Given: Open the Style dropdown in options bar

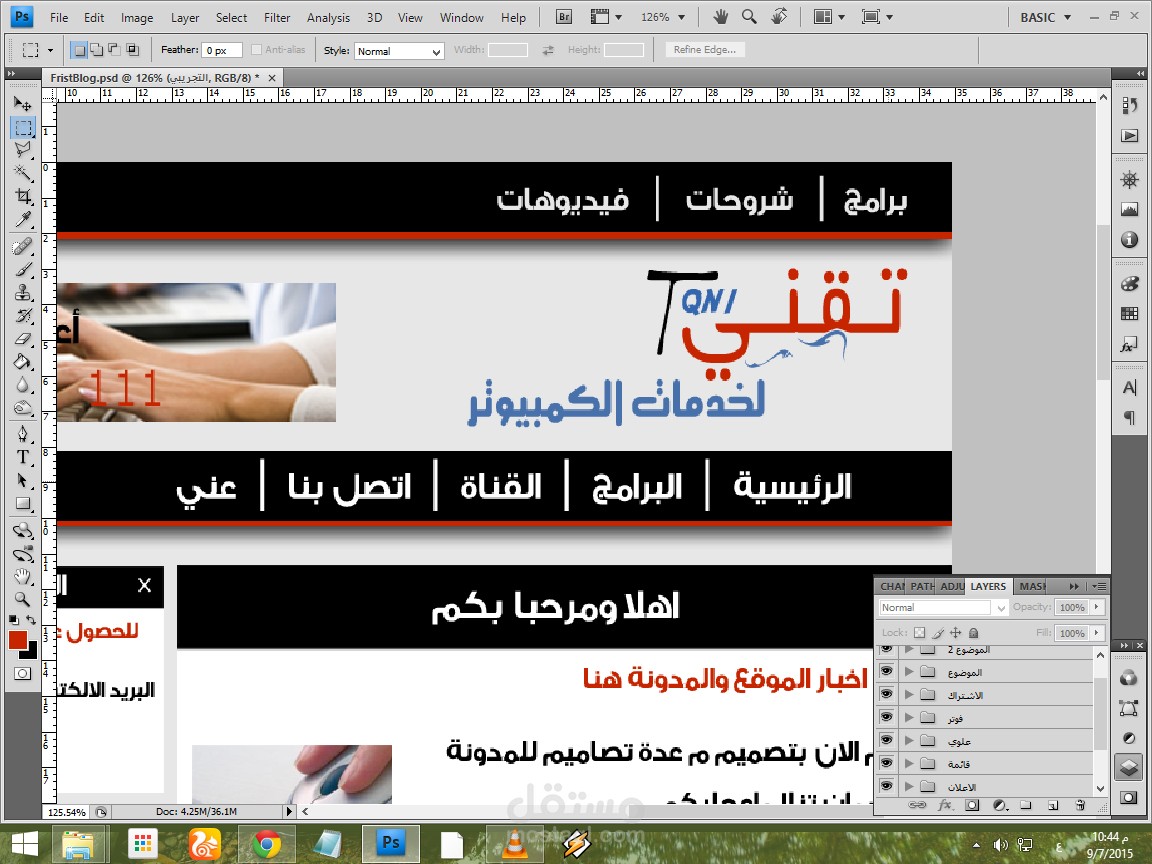Looking at the screenshot, I should [x=400, y=51].
